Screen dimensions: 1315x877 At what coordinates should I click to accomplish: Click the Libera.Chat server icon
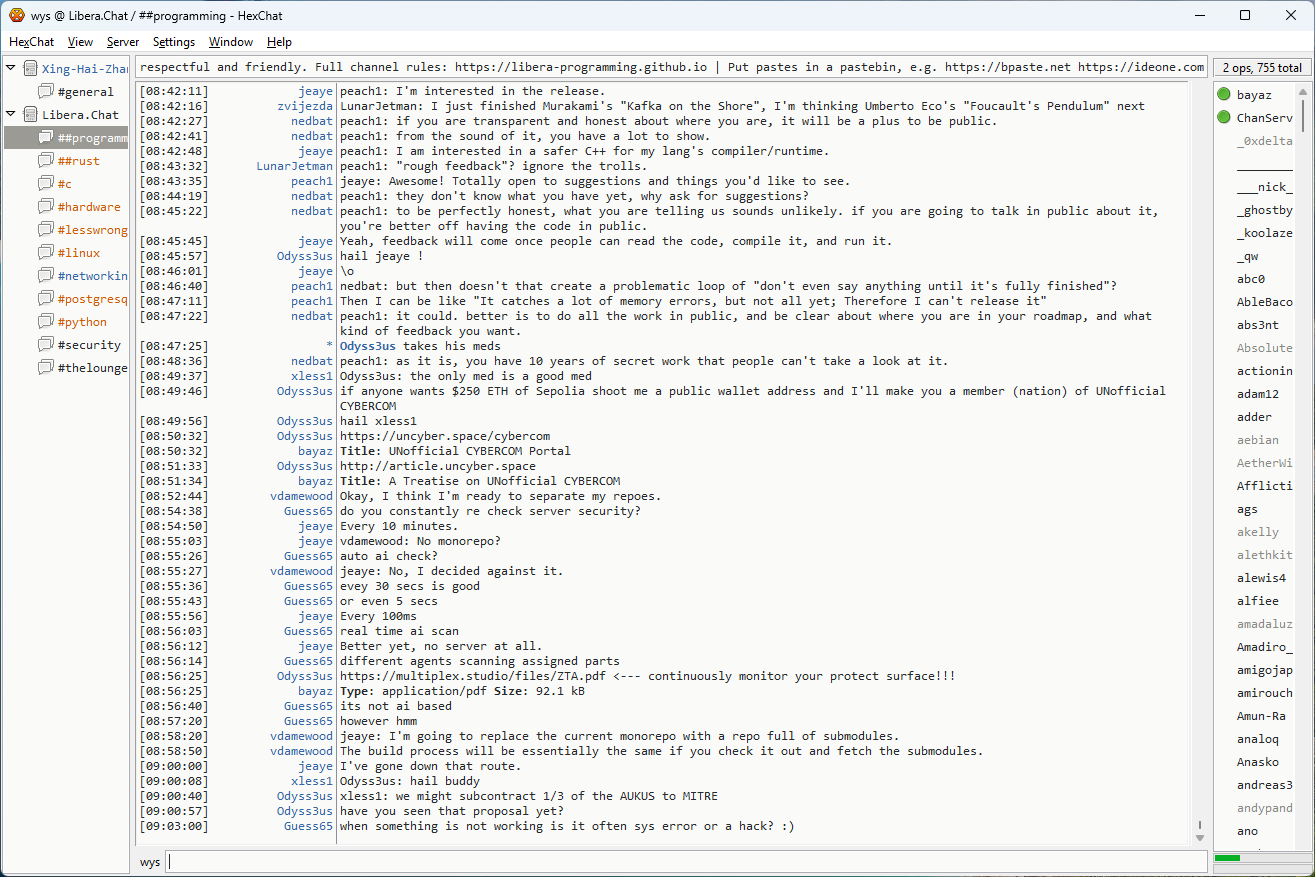[30, 115]
